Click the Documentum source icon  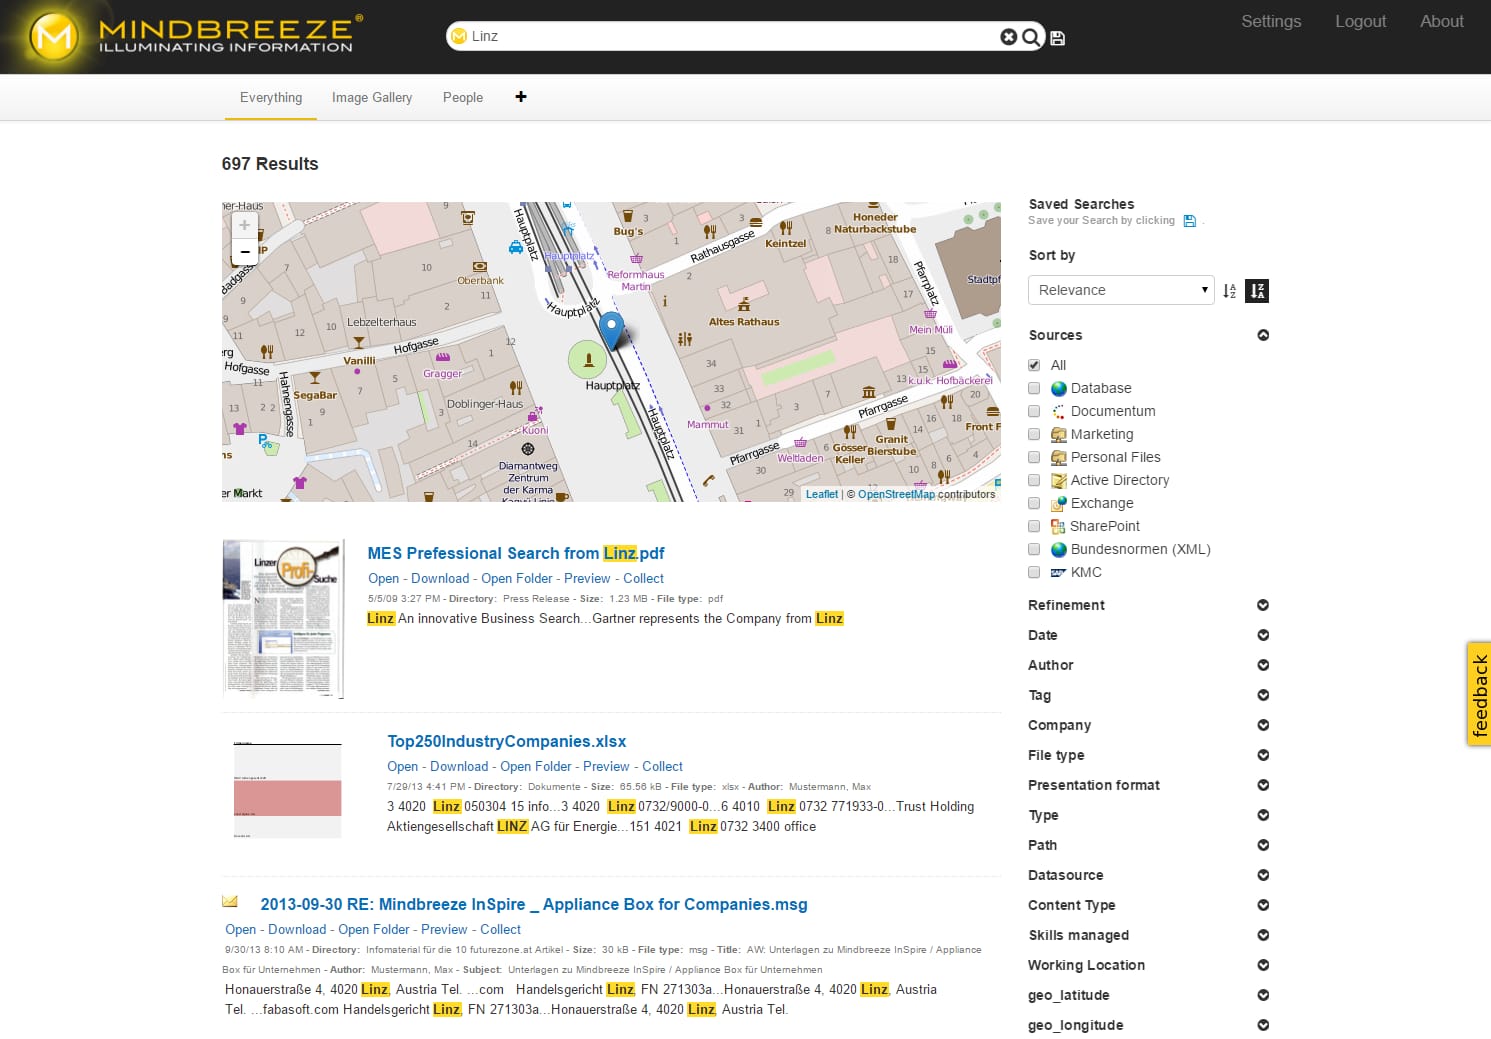click(1059, 412)
